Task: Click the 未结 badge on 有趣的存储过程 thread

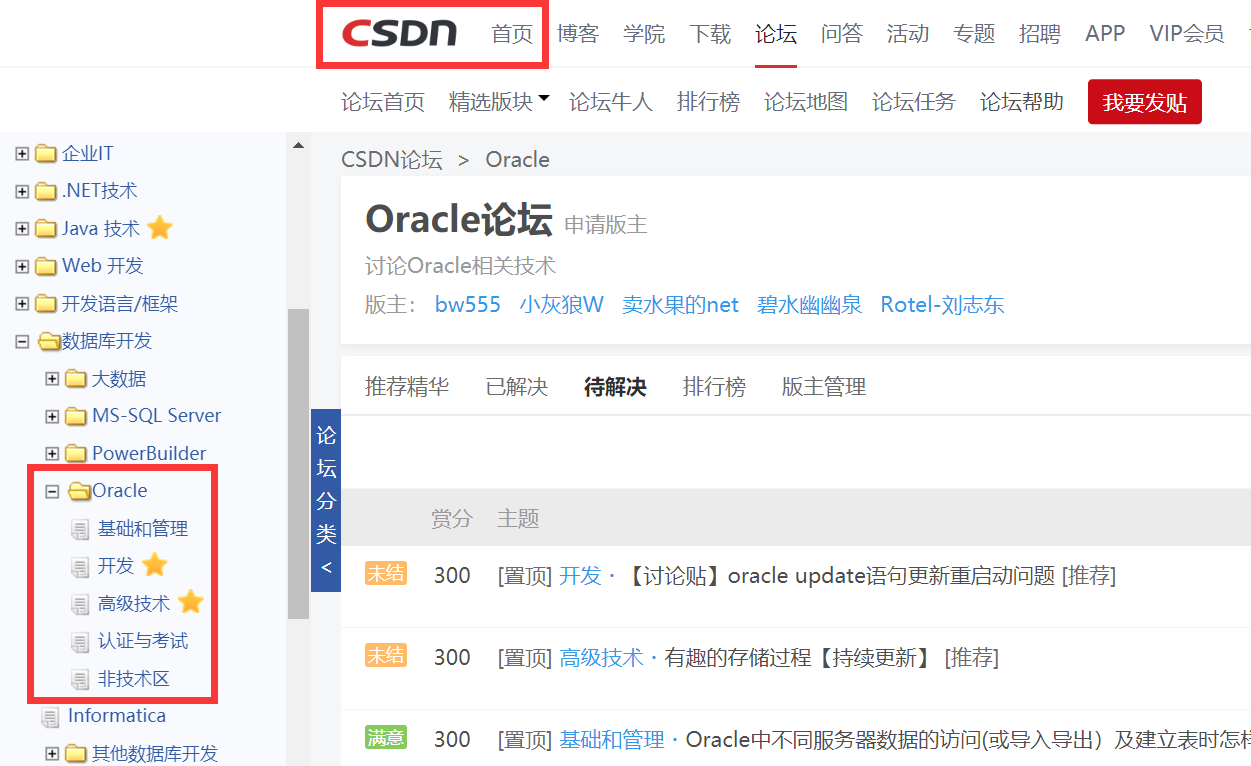Action: (386, 655)
